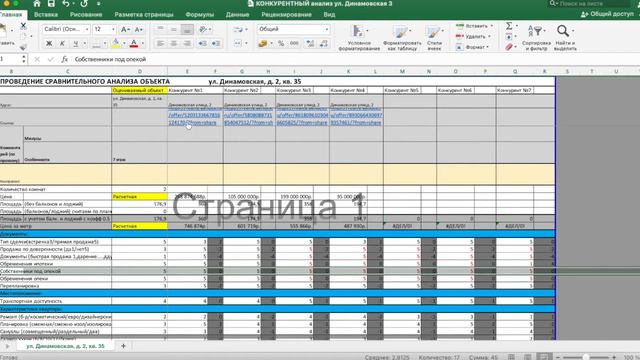
Task: Apply red font color
Action: pyautogui.click(x=133, y=43)
